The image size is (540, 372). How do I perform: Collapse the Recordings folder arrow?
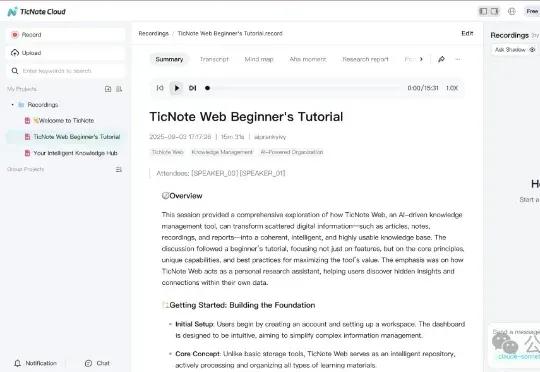pos(13,105)
